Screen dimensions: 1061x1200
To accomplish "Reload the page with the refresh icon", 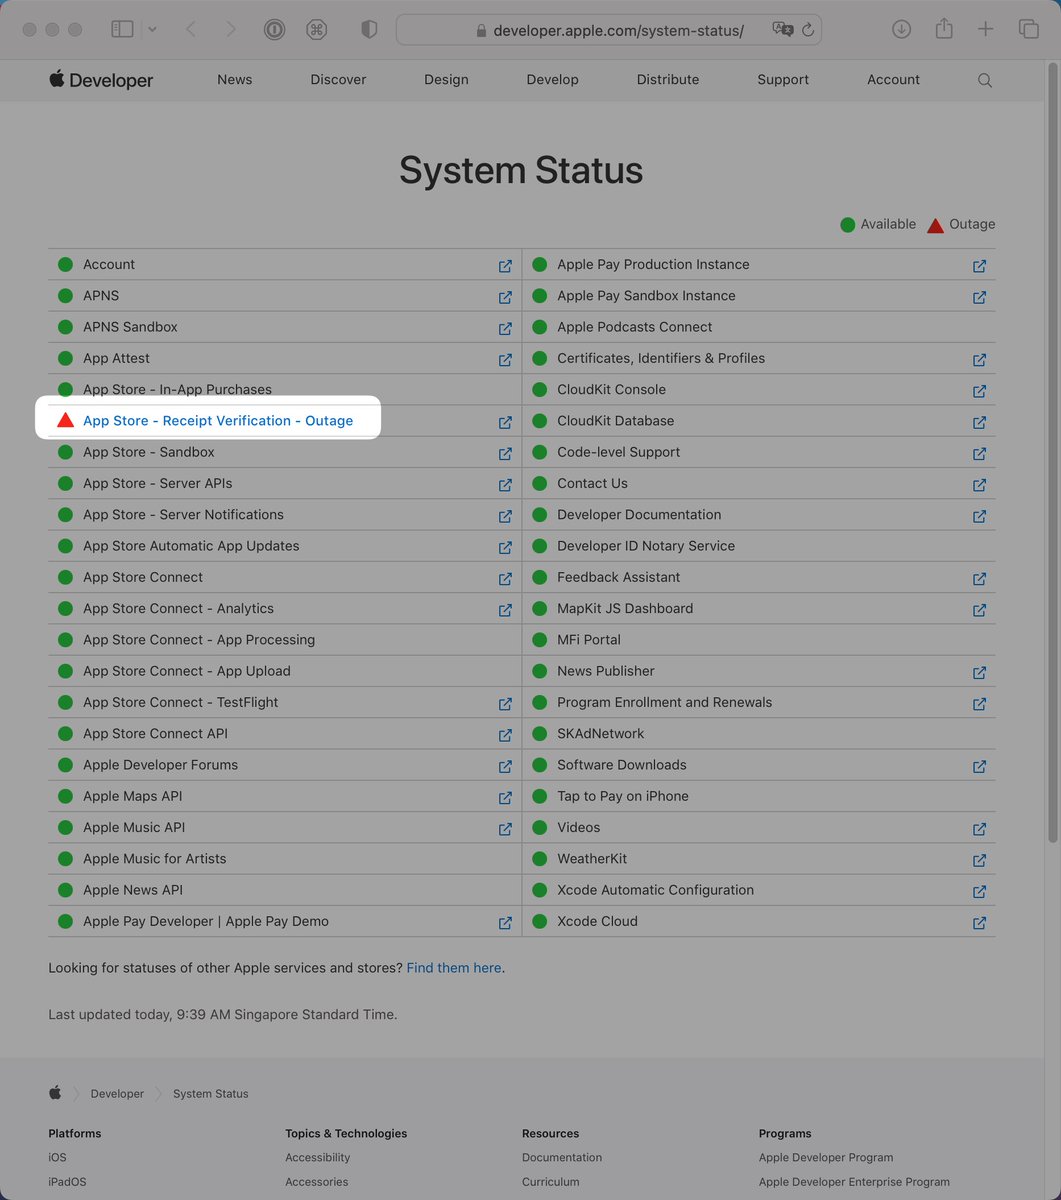I will coord(808,30).
